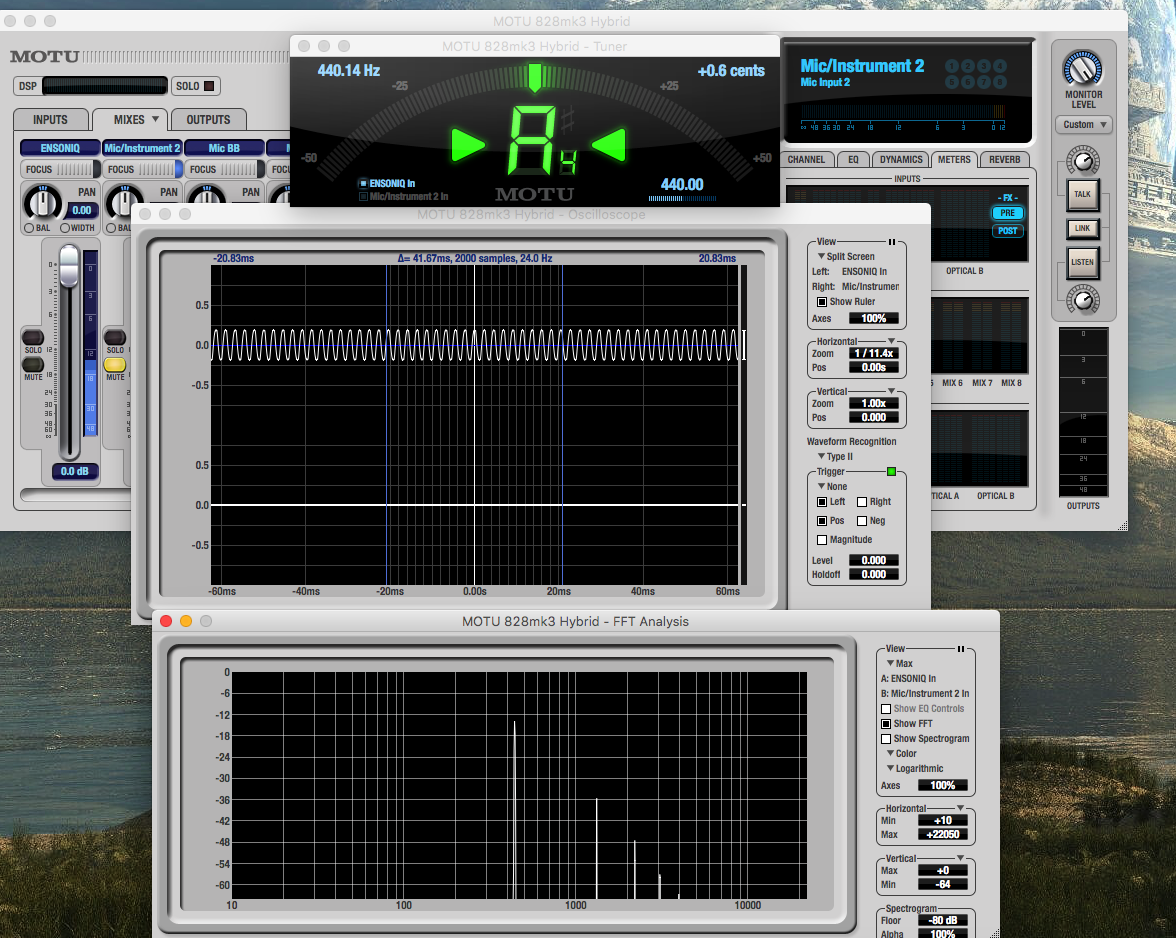
Task: Open the DYNAMICS tab
Action: click(900, 160)
